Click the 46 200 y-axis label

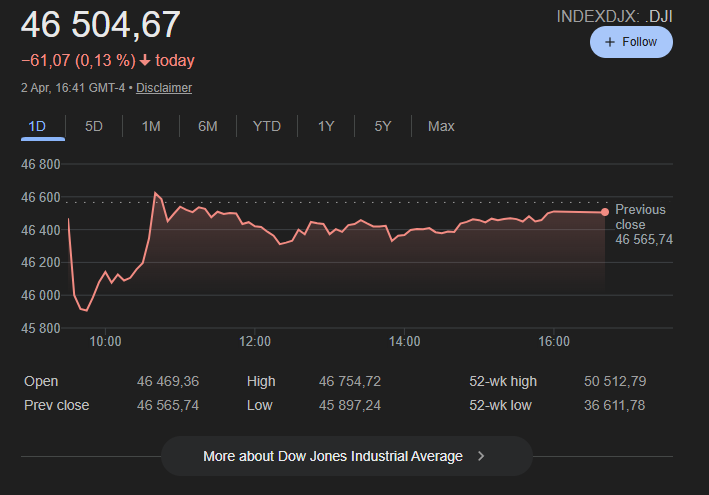41,262
